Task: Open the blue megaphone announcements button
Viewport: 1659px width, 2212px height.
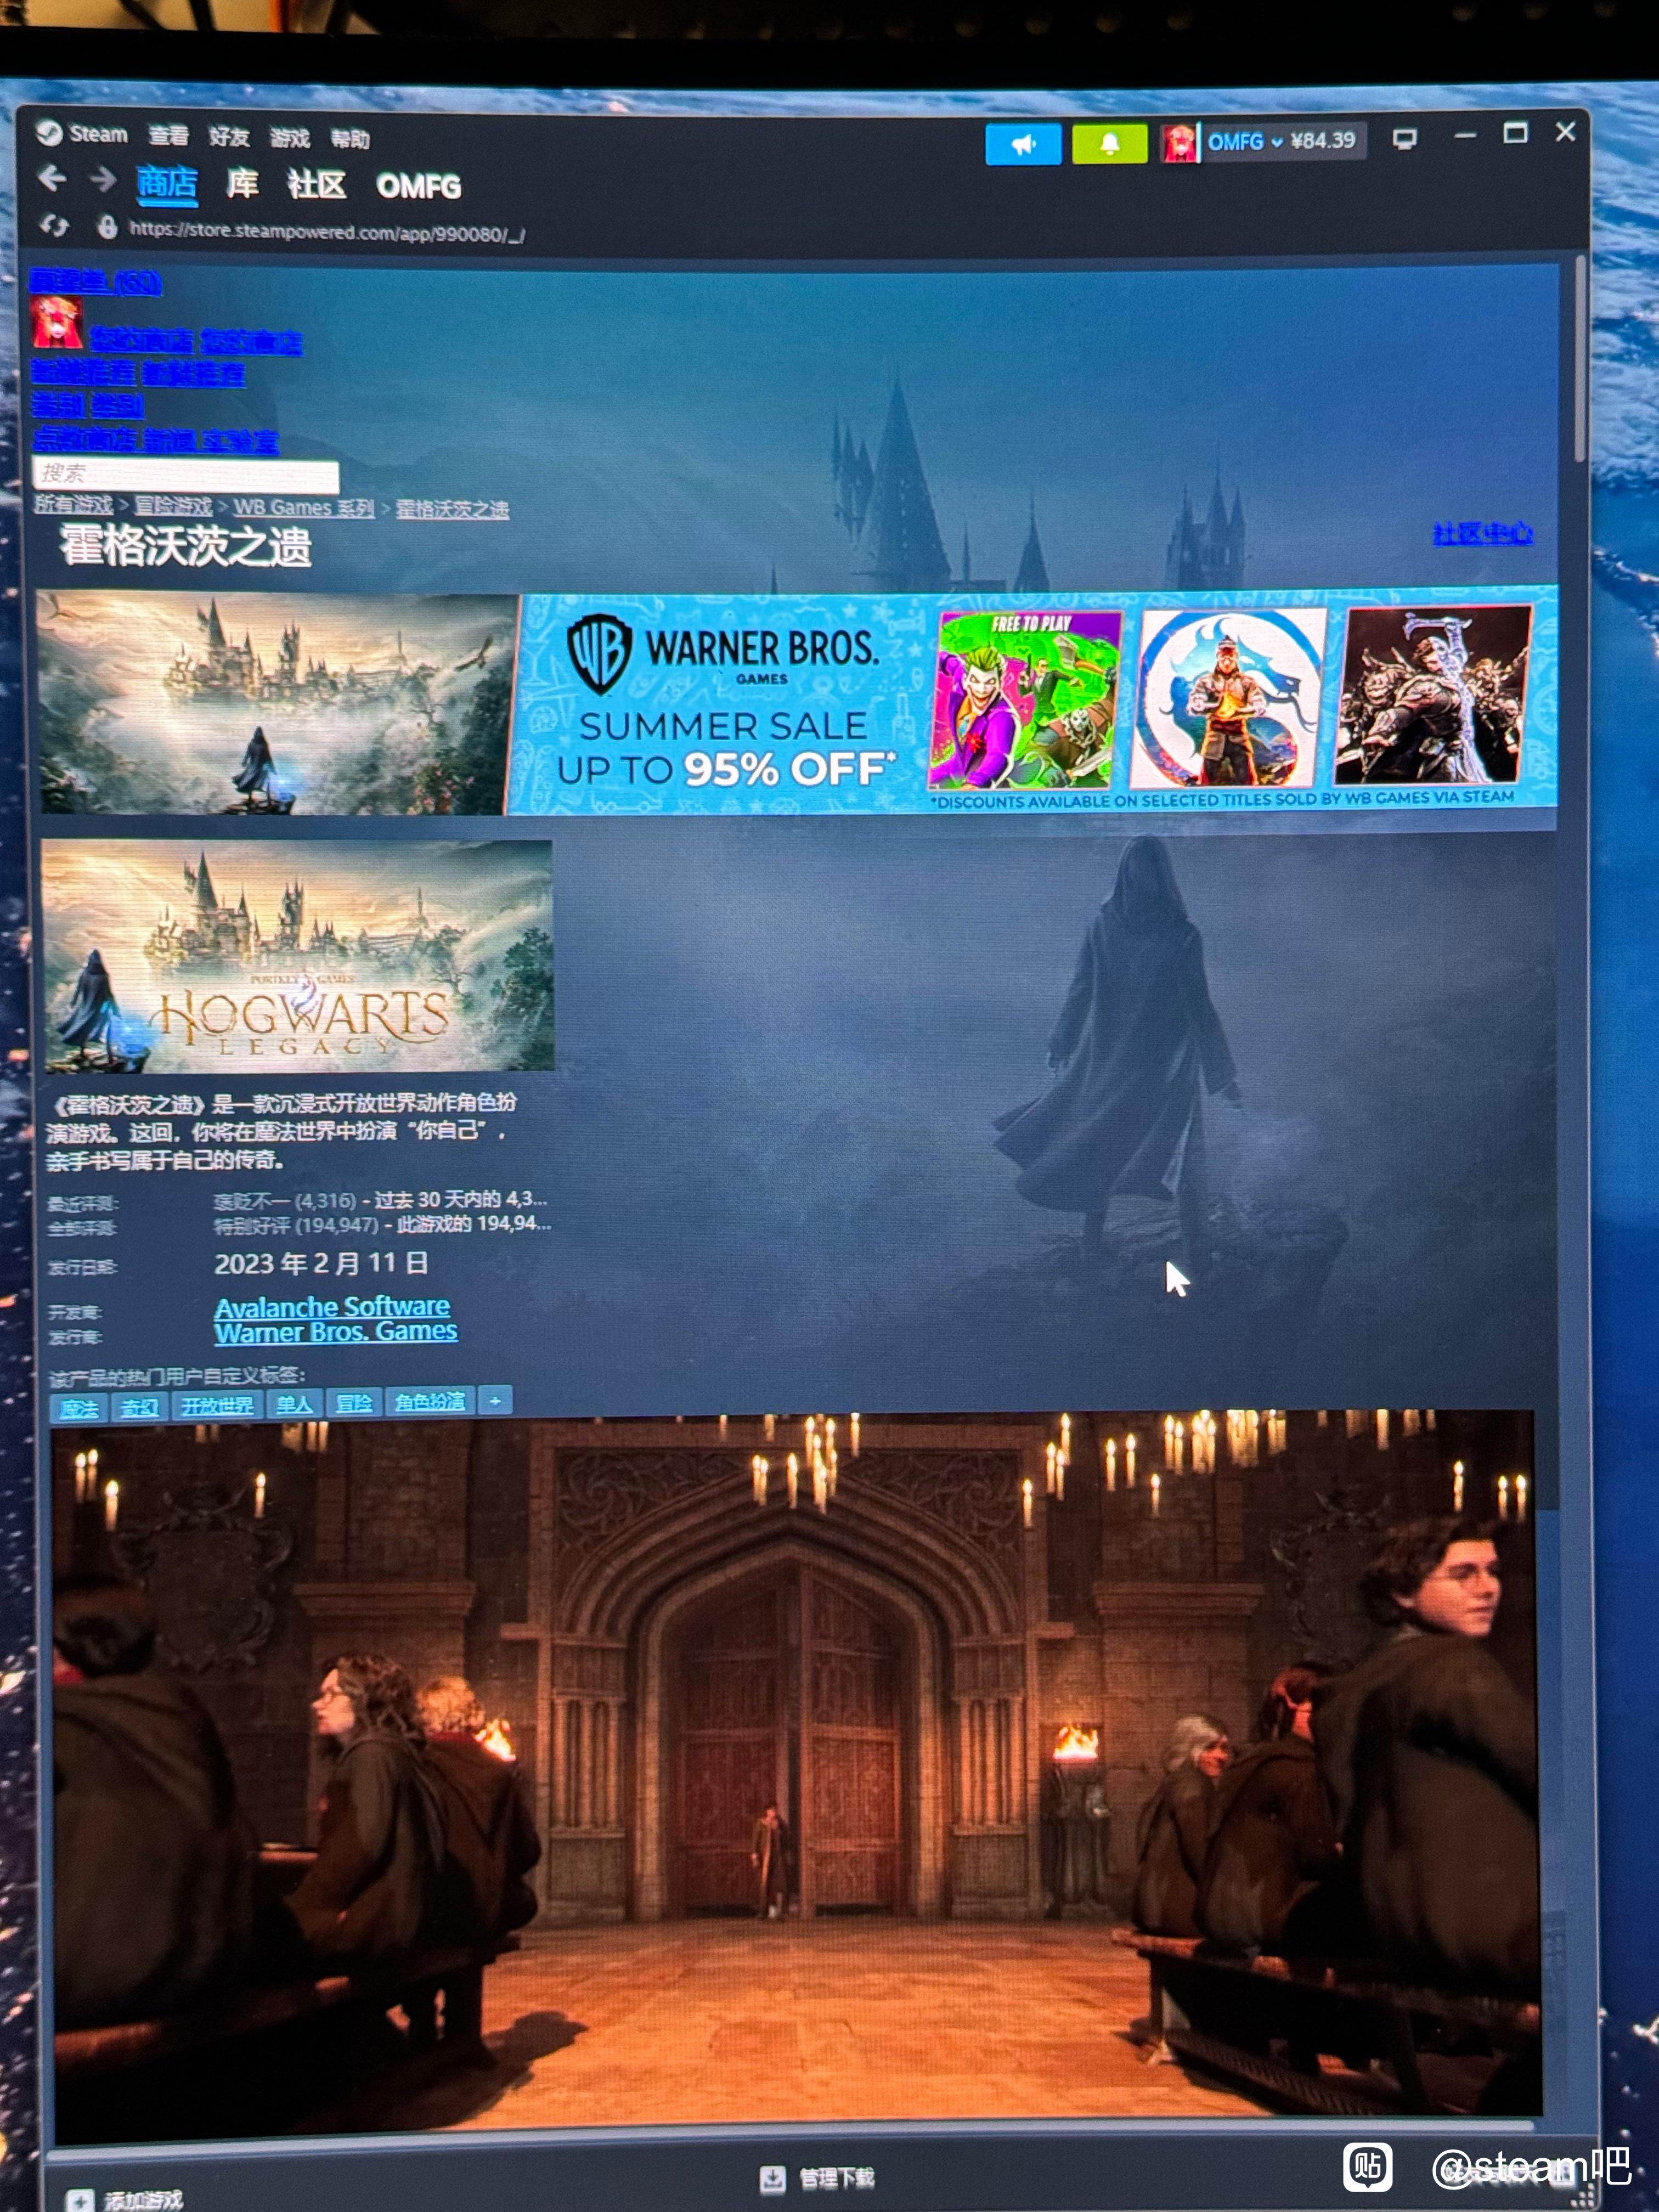Action: point(1023,144)
